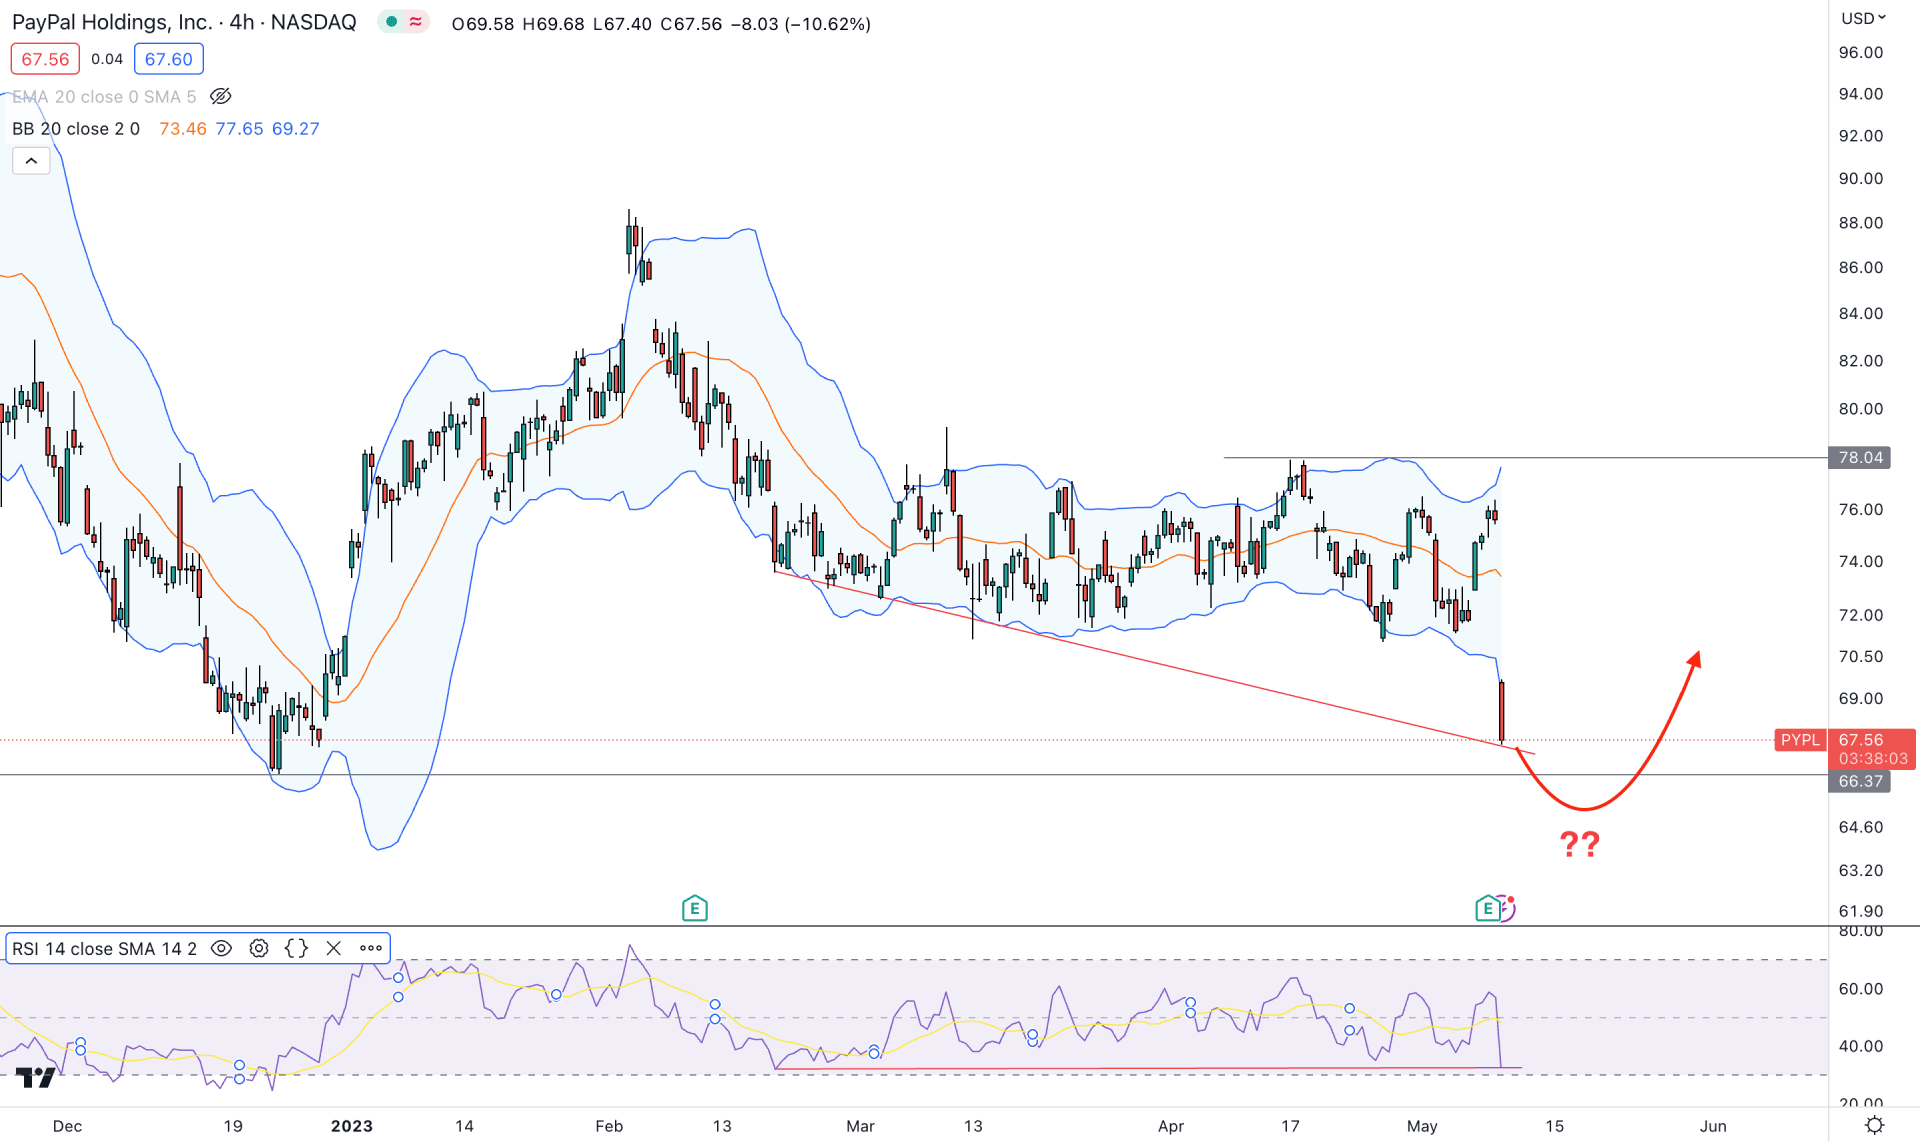The image size is (1920, 1141).
Task: Click the Mar label on time axis
Action: click(860, 1125)
